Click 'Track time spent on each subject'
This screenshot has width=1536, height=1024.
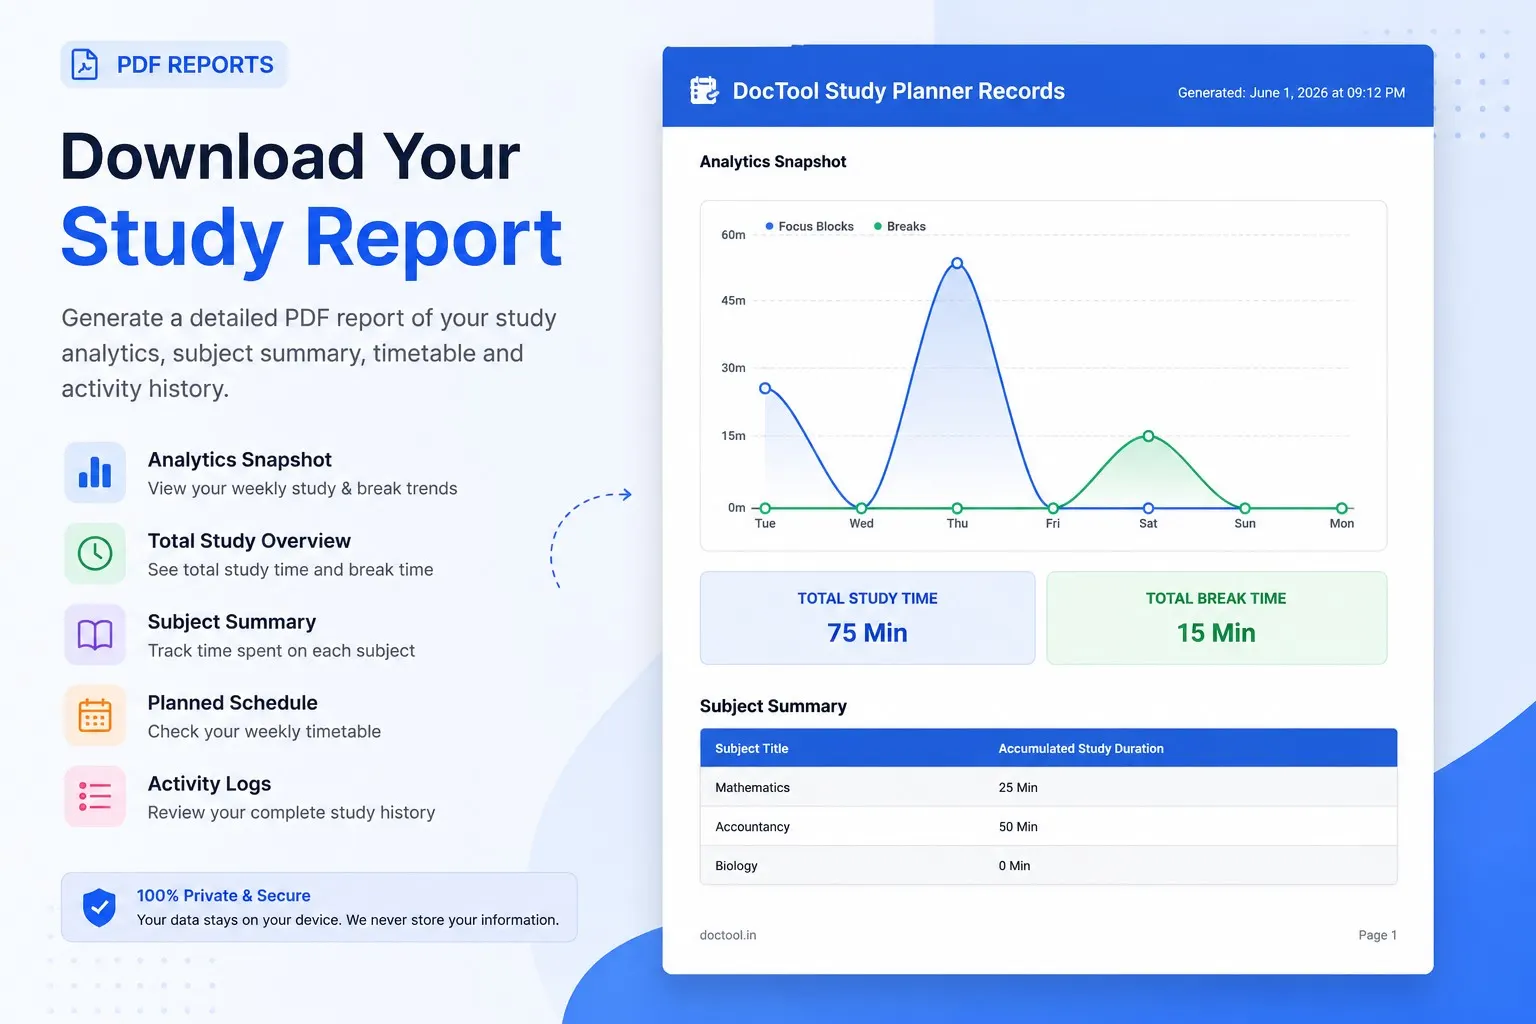(281, 651)
